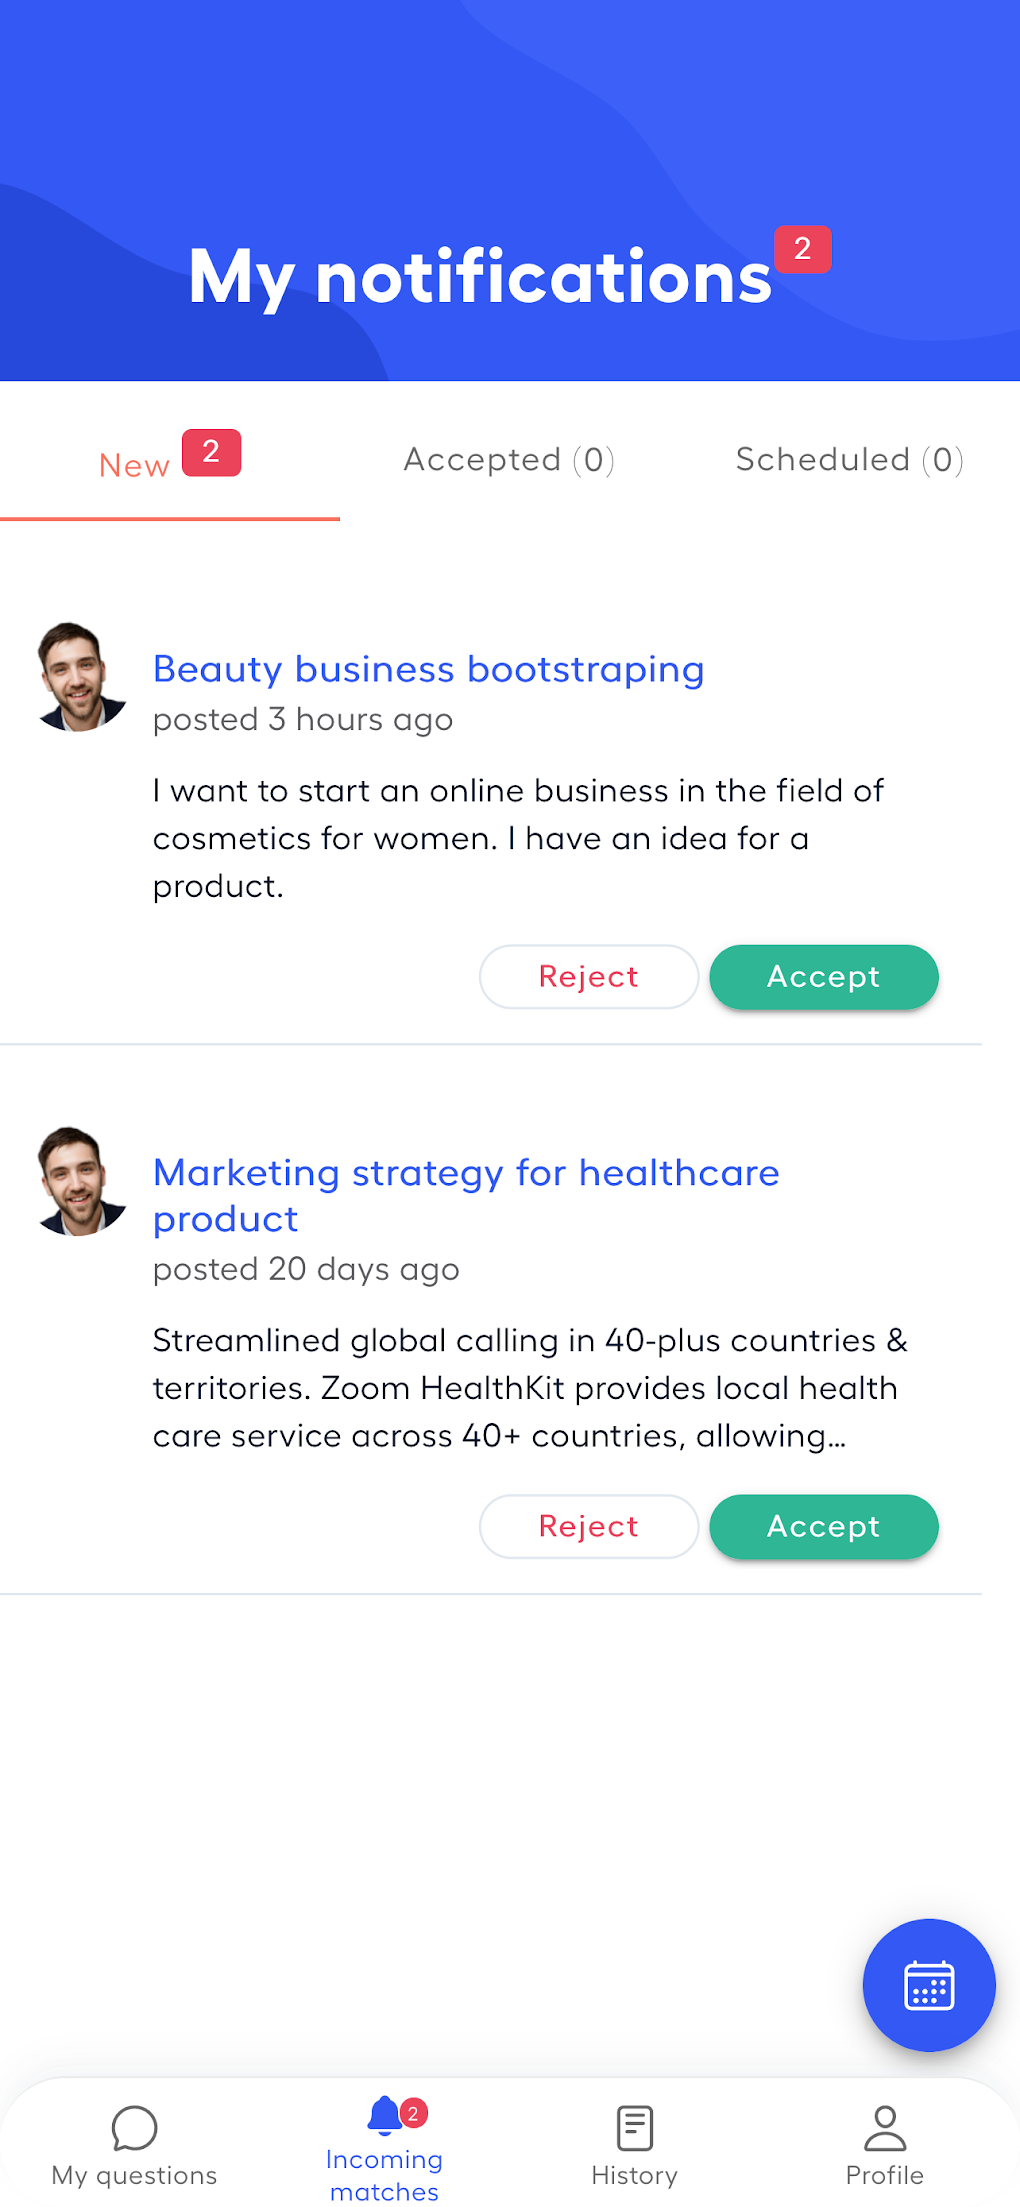Image resolution: width=1020 pixels, height=2207 pixels.
Task: Tap the red badge on My notifications
Action: coord(802,249)
